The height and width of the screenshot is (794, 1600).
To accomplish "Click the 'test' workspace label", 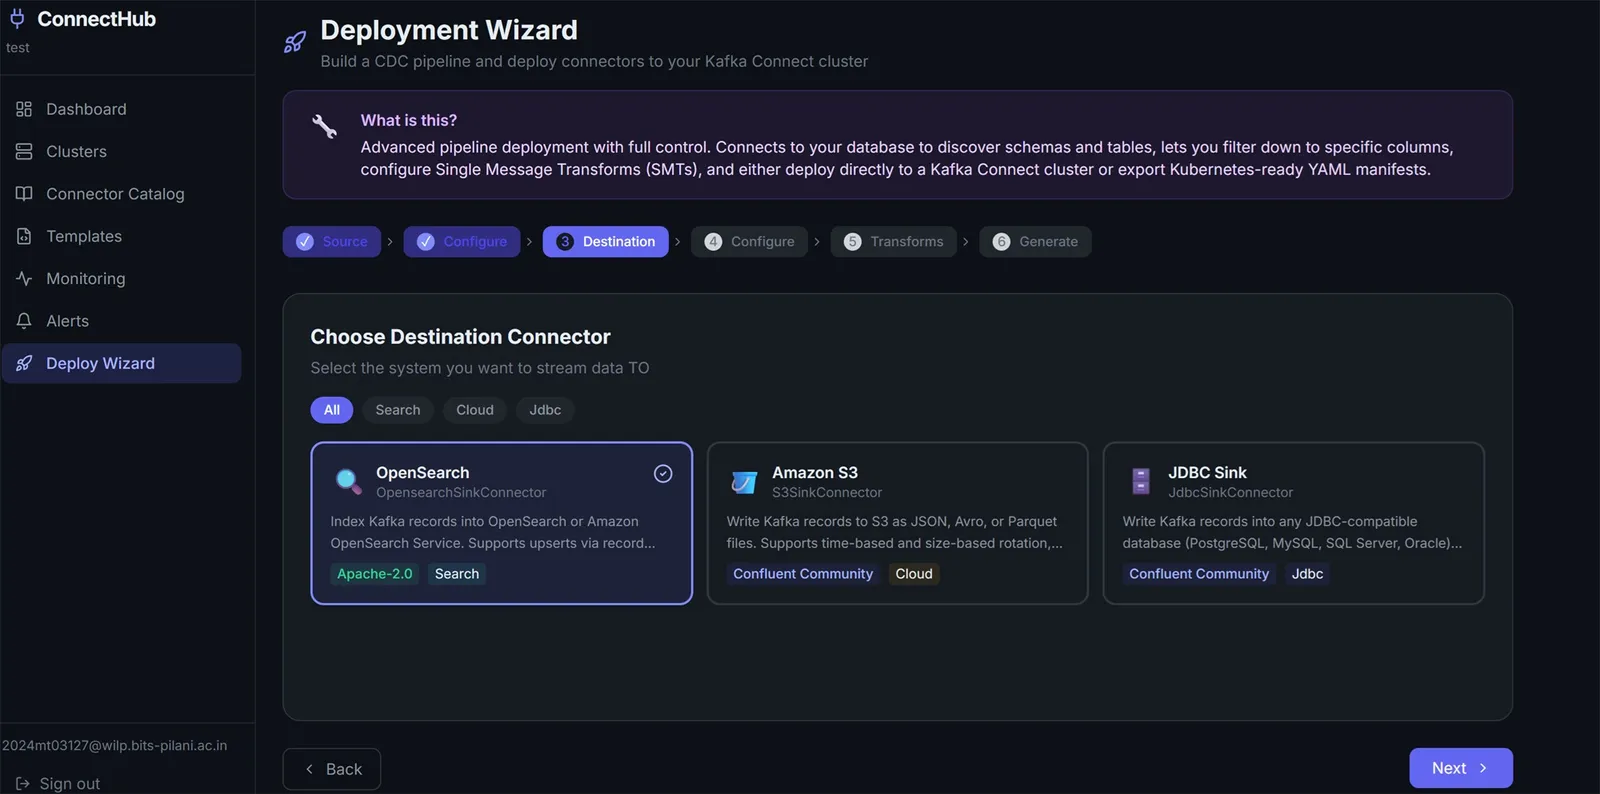I will click(18, 48).
